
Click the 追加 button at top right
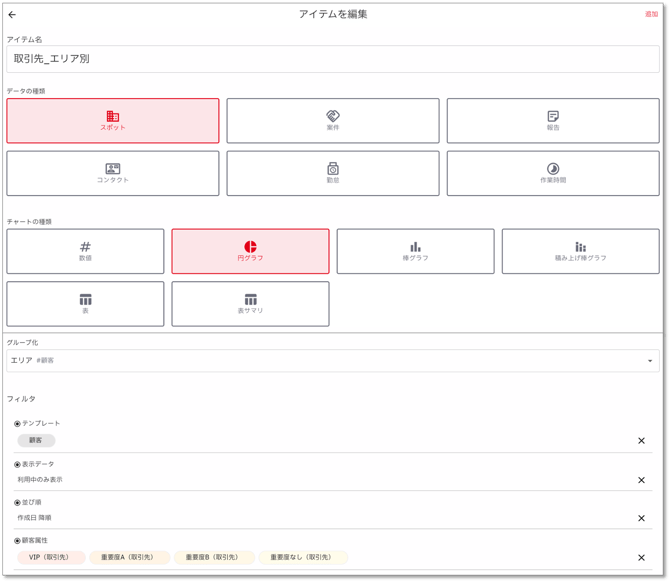[x=651, y=15]
